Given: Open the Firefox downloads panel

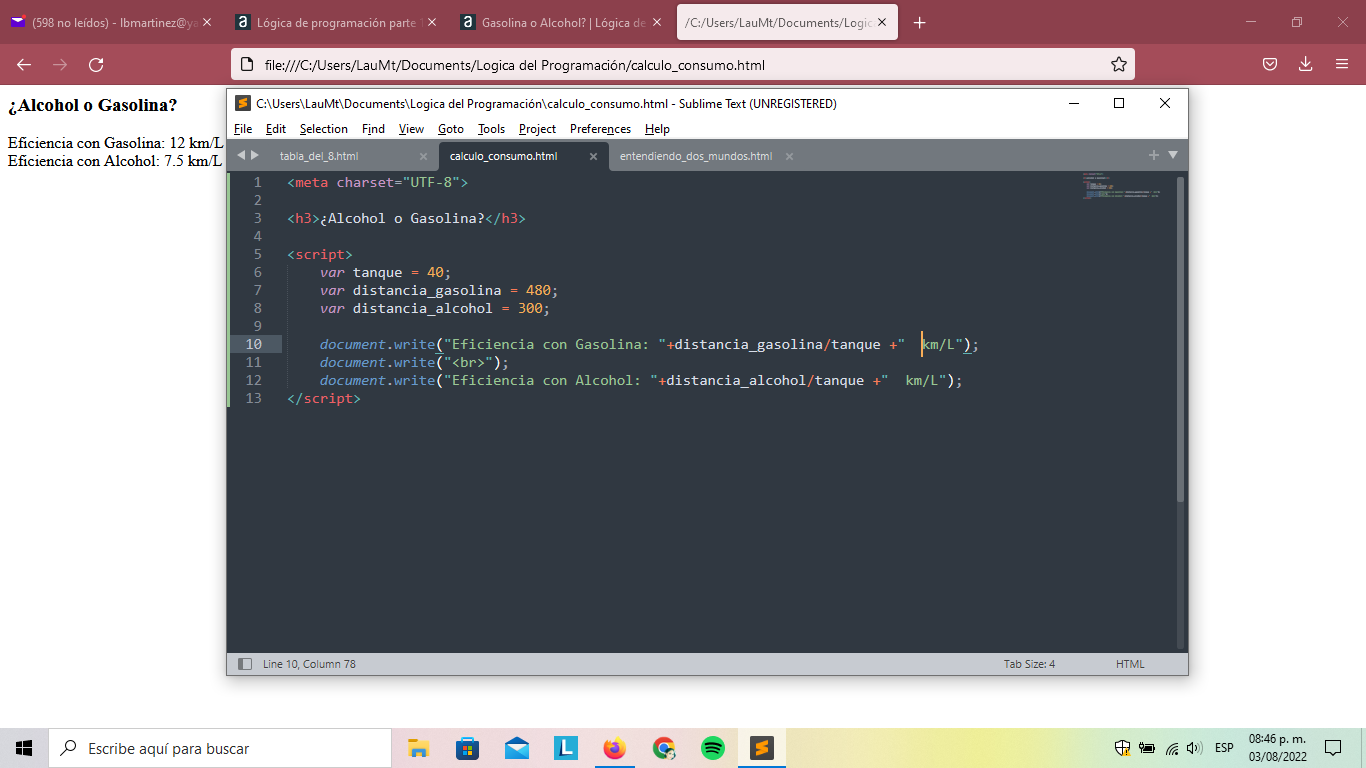Looking at the screenshot, I should pyautogui.click(x=1305, y=65).
